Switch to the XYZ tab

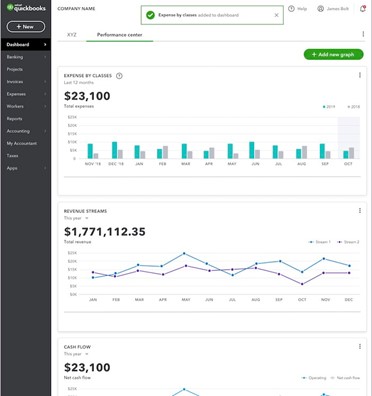tap(72, 35)
